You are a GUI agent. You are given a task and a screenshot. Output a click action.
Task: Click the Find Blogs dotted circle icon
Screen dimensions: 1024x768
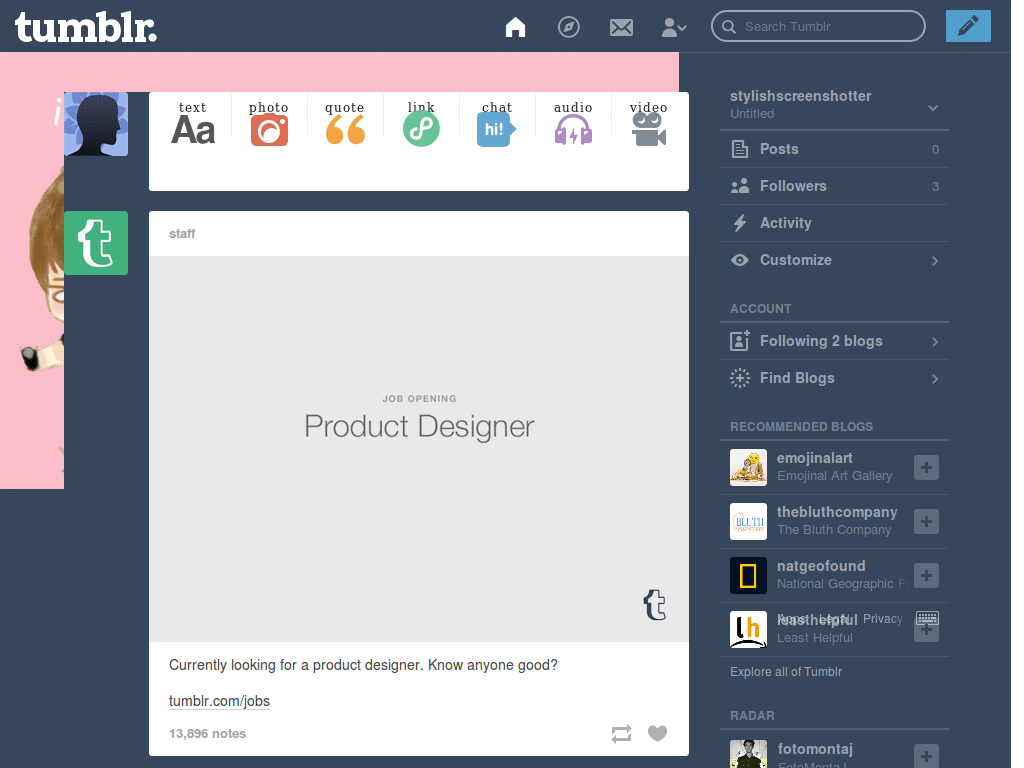[740, 378]
